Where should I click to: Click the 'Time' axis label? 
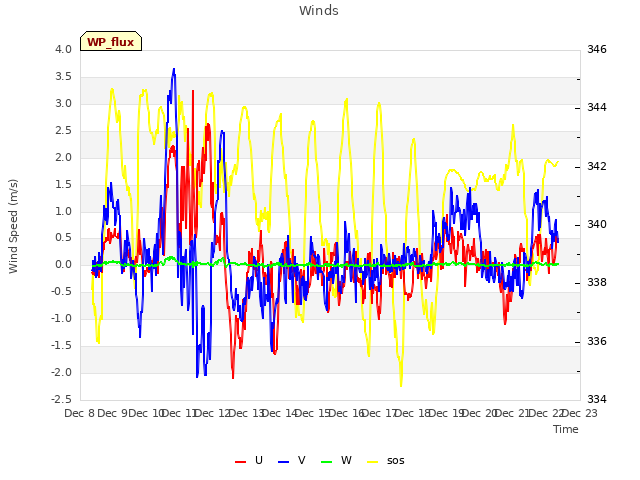566,429
